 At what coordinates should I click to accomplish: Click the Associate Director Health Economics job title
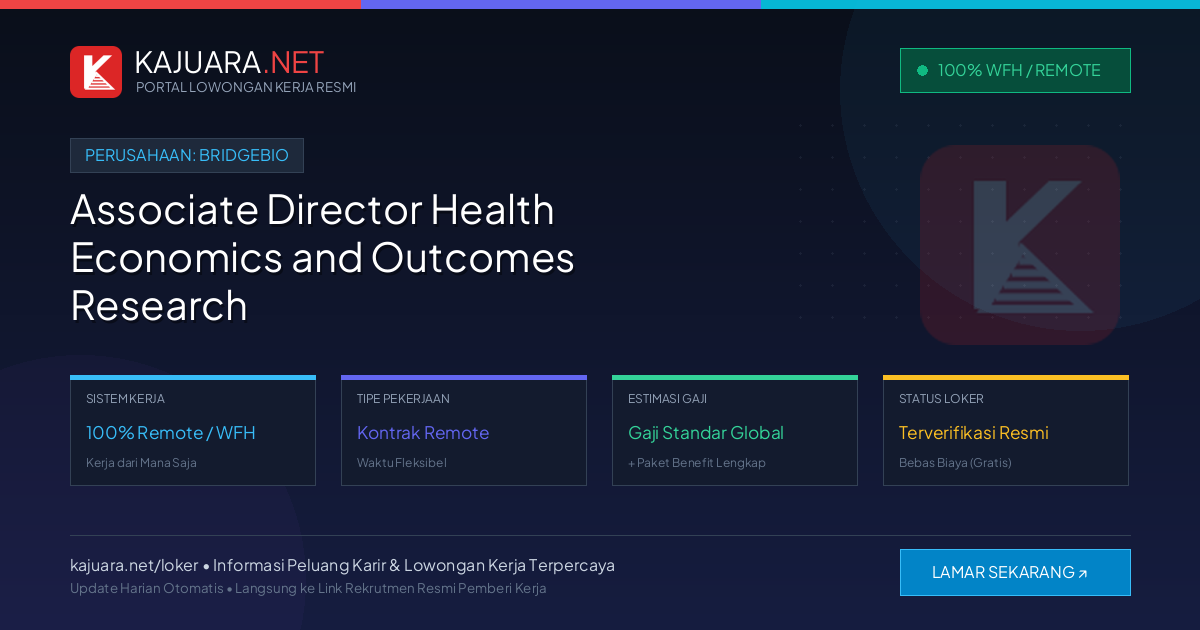click(x=322, y=257)
